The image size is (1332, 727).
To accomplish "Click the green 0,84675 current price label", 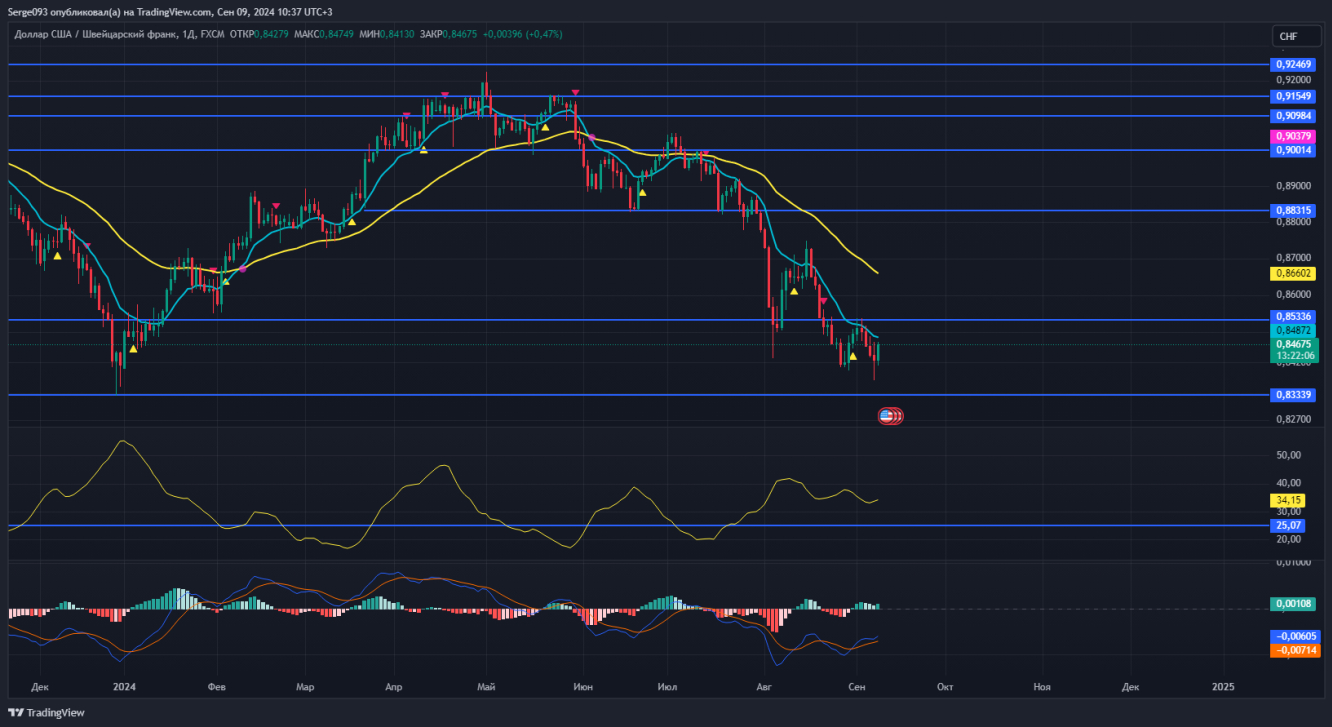I will point(1294,344).
